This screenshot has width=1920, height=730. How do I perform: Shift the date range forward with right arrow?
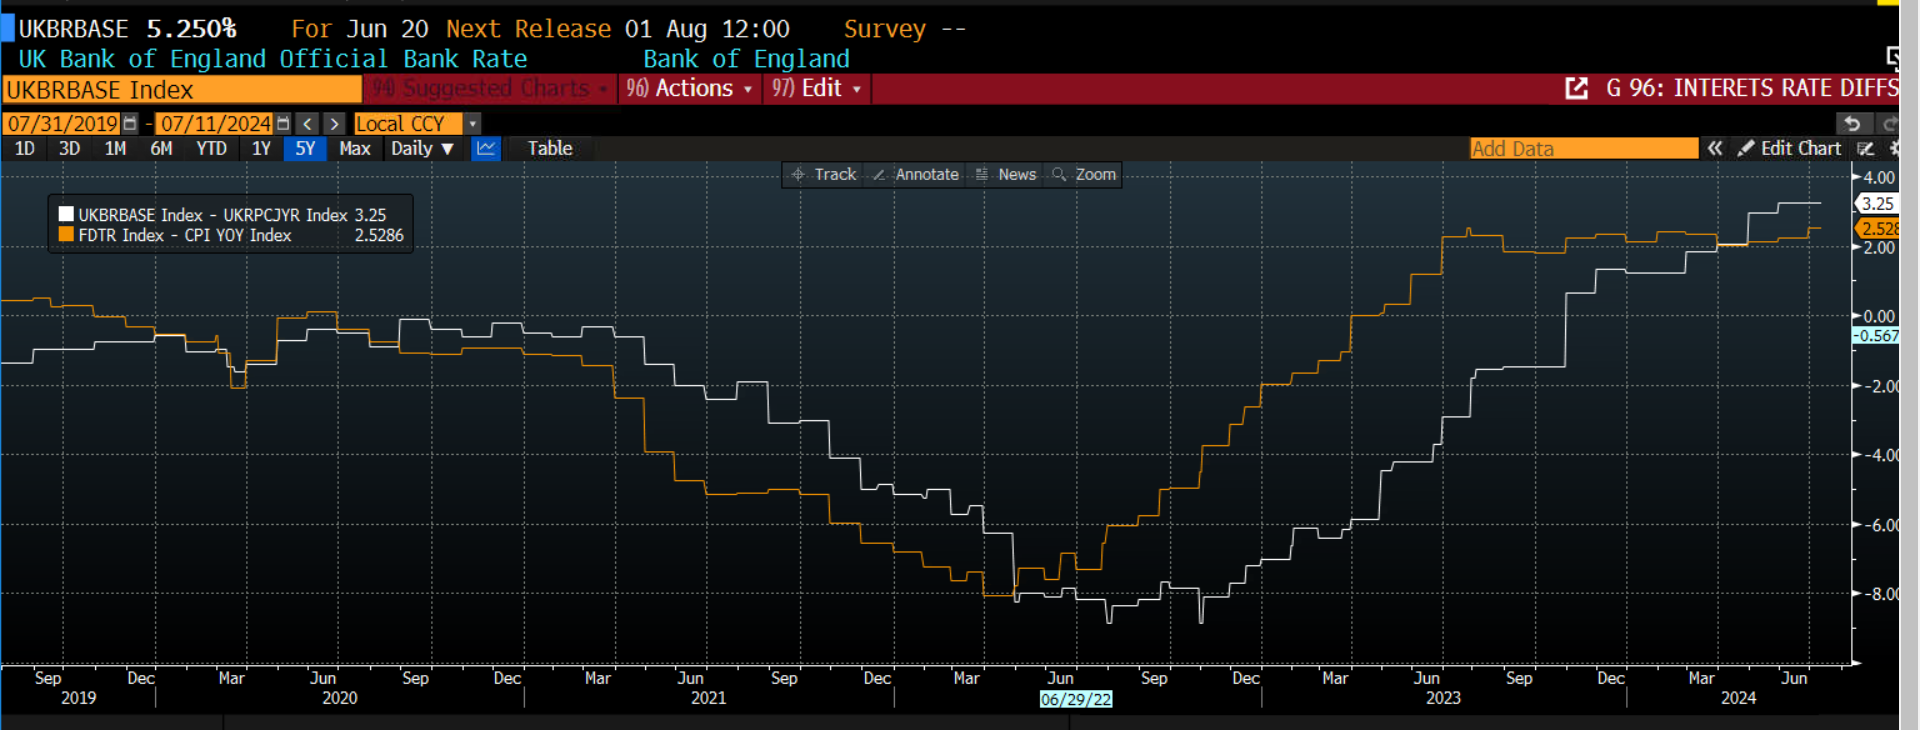(335, 124)
